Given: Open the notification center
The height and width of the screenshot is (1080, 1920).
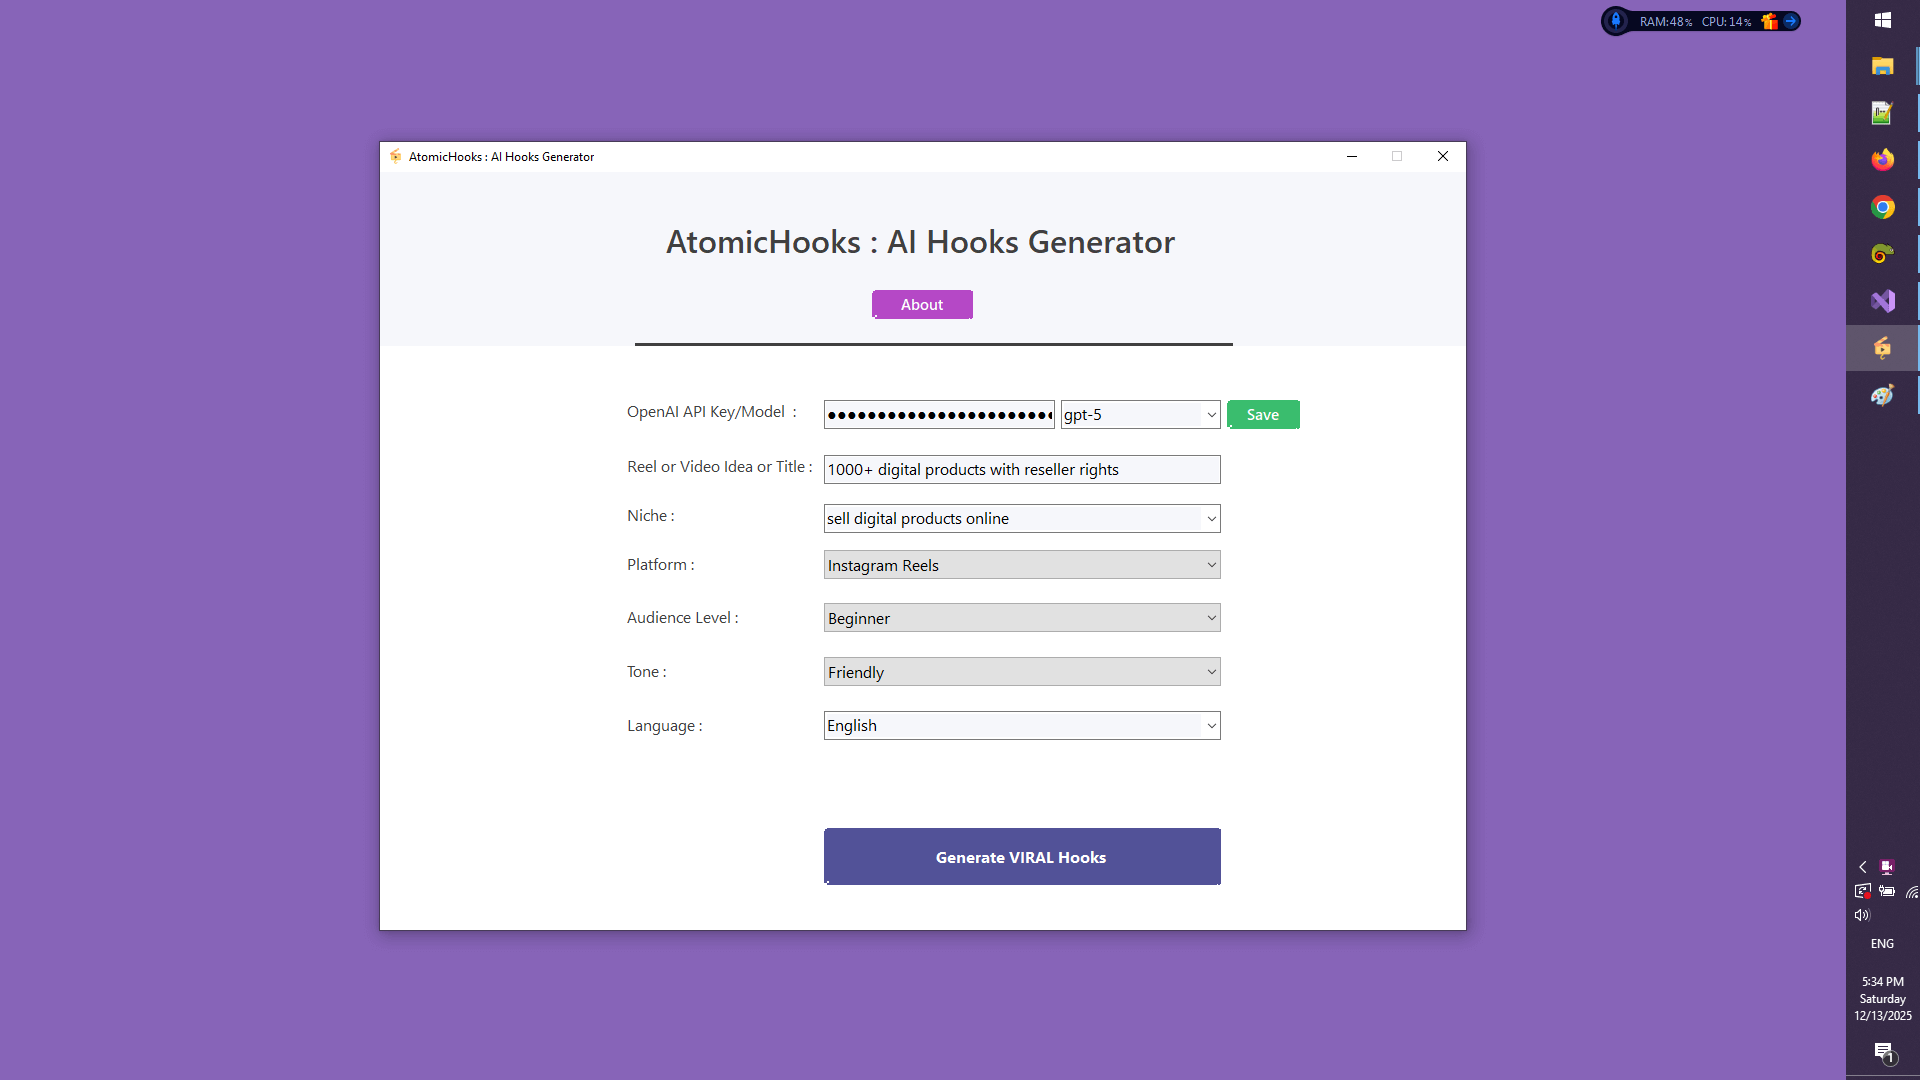Looking at the screenshot, I should coord(1883,1052).
